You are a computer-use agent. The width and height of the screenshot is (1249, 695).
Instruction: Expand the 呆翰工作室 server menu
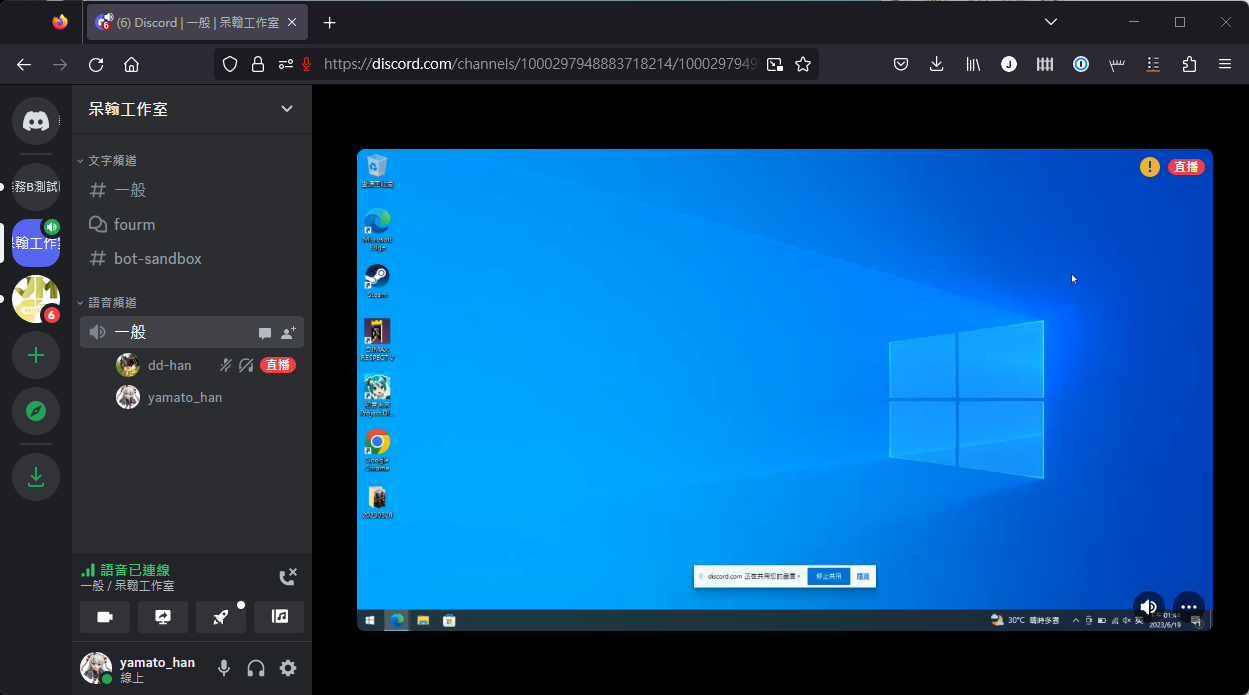(x=287, y=109)
